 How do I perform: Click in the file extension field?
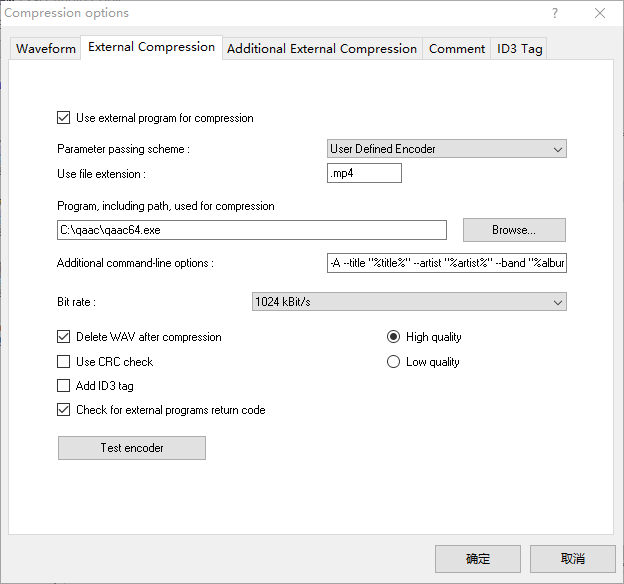(x=364, y=174)
